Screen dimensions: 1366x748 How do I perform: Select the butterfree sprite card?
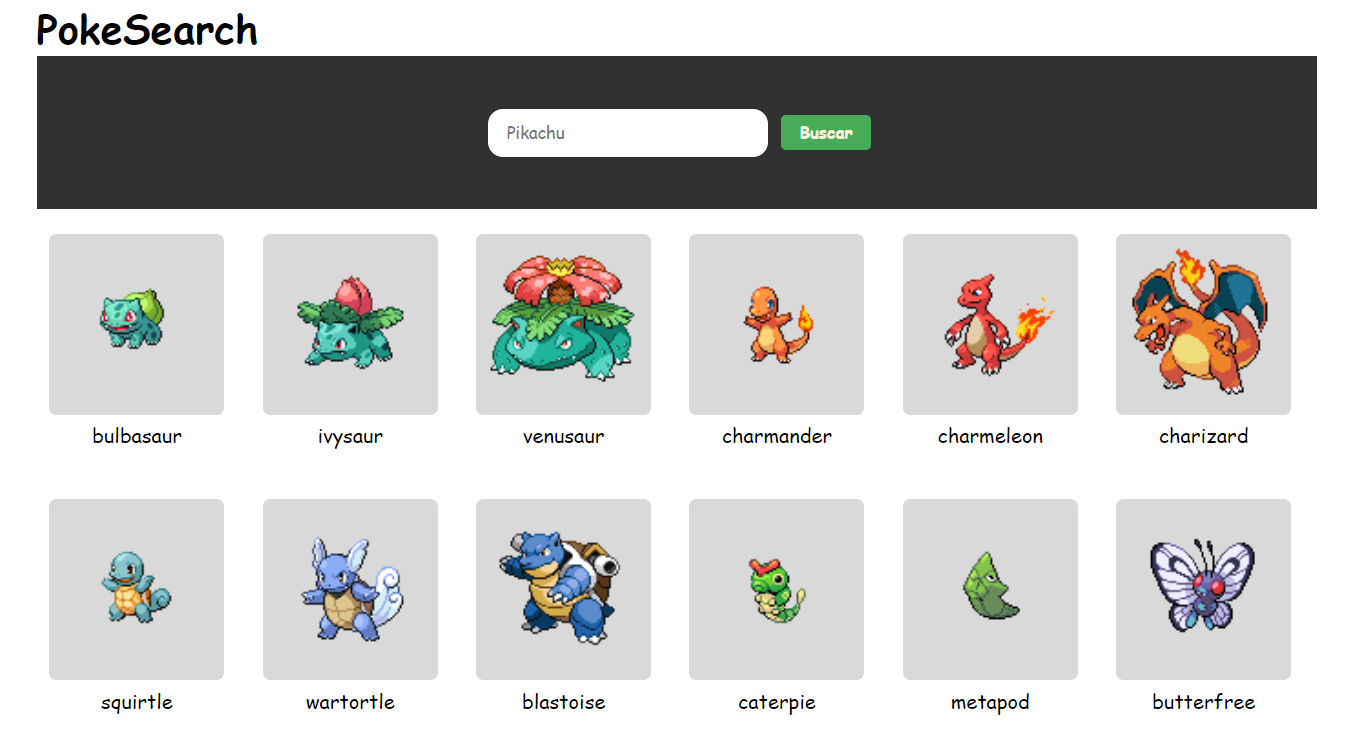(x=1203, y=589)
